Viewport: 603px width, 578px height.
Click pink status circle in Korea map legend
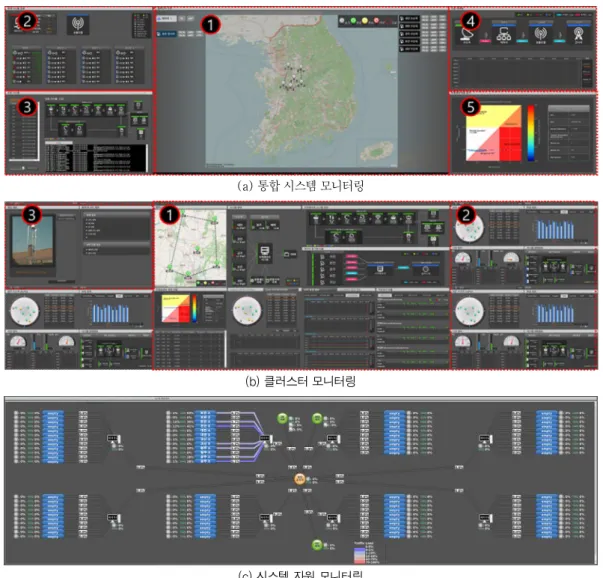tap(376, 20)
